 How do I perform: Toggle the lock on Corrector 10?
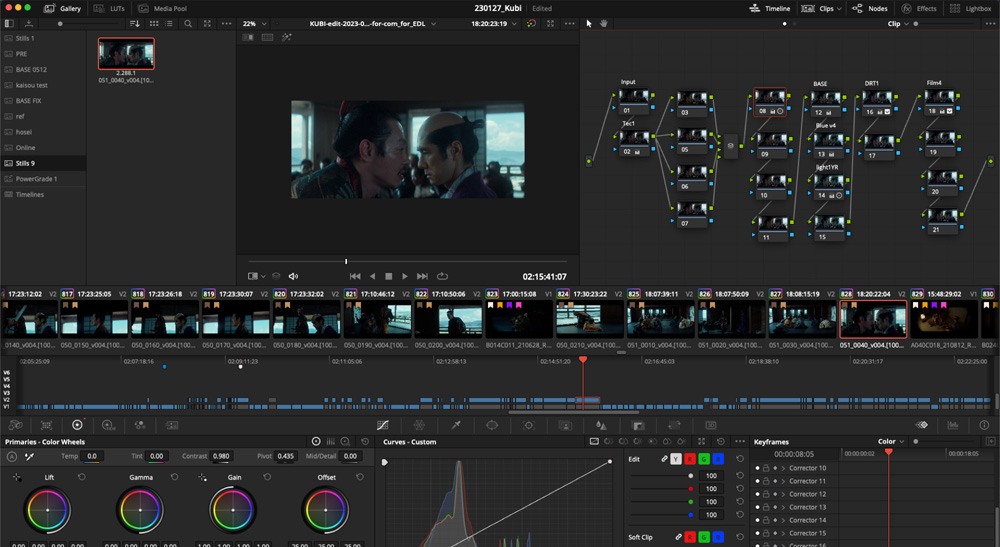pos(766,468)
